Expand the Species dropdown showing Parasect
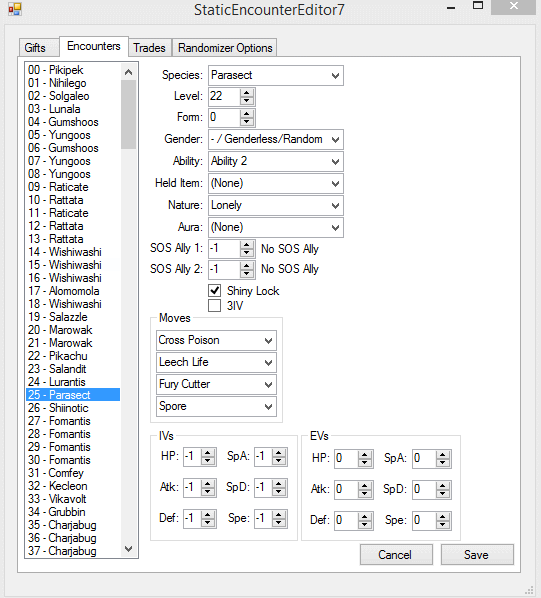Image resolution: width=541 pixels, height=598 pixels. tap(276, 76)
